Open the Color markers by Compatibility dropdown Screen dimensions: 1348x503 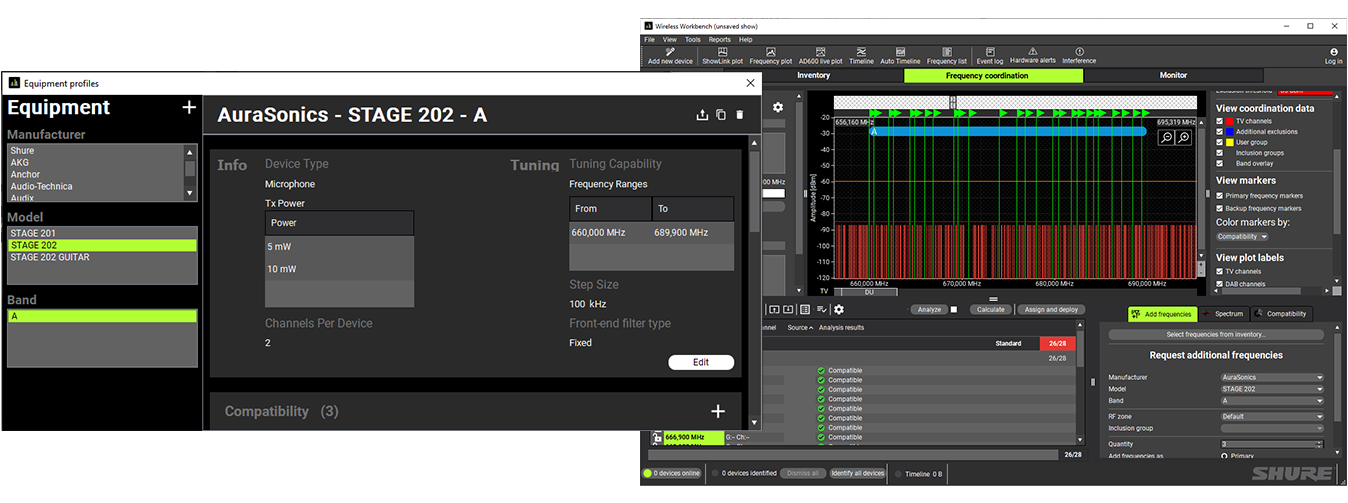(x=1242, y=237)
